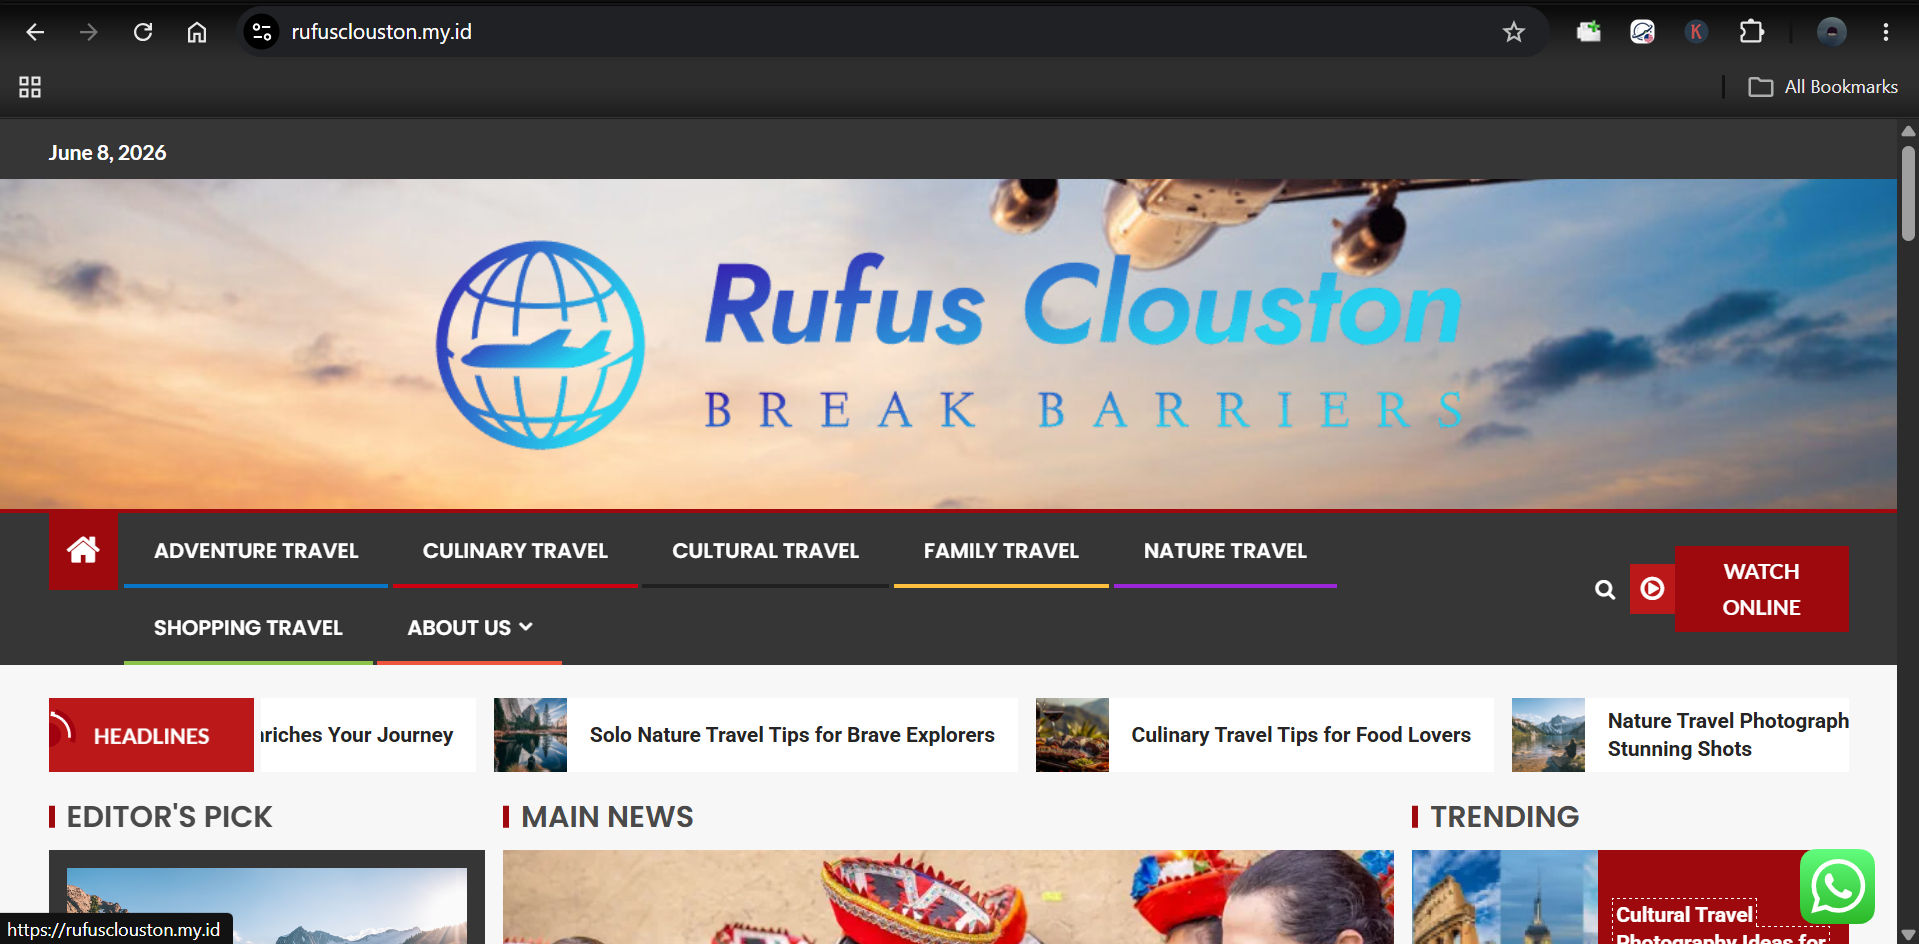Open the Culinary Travel menu item

click(x=515, y=551)
